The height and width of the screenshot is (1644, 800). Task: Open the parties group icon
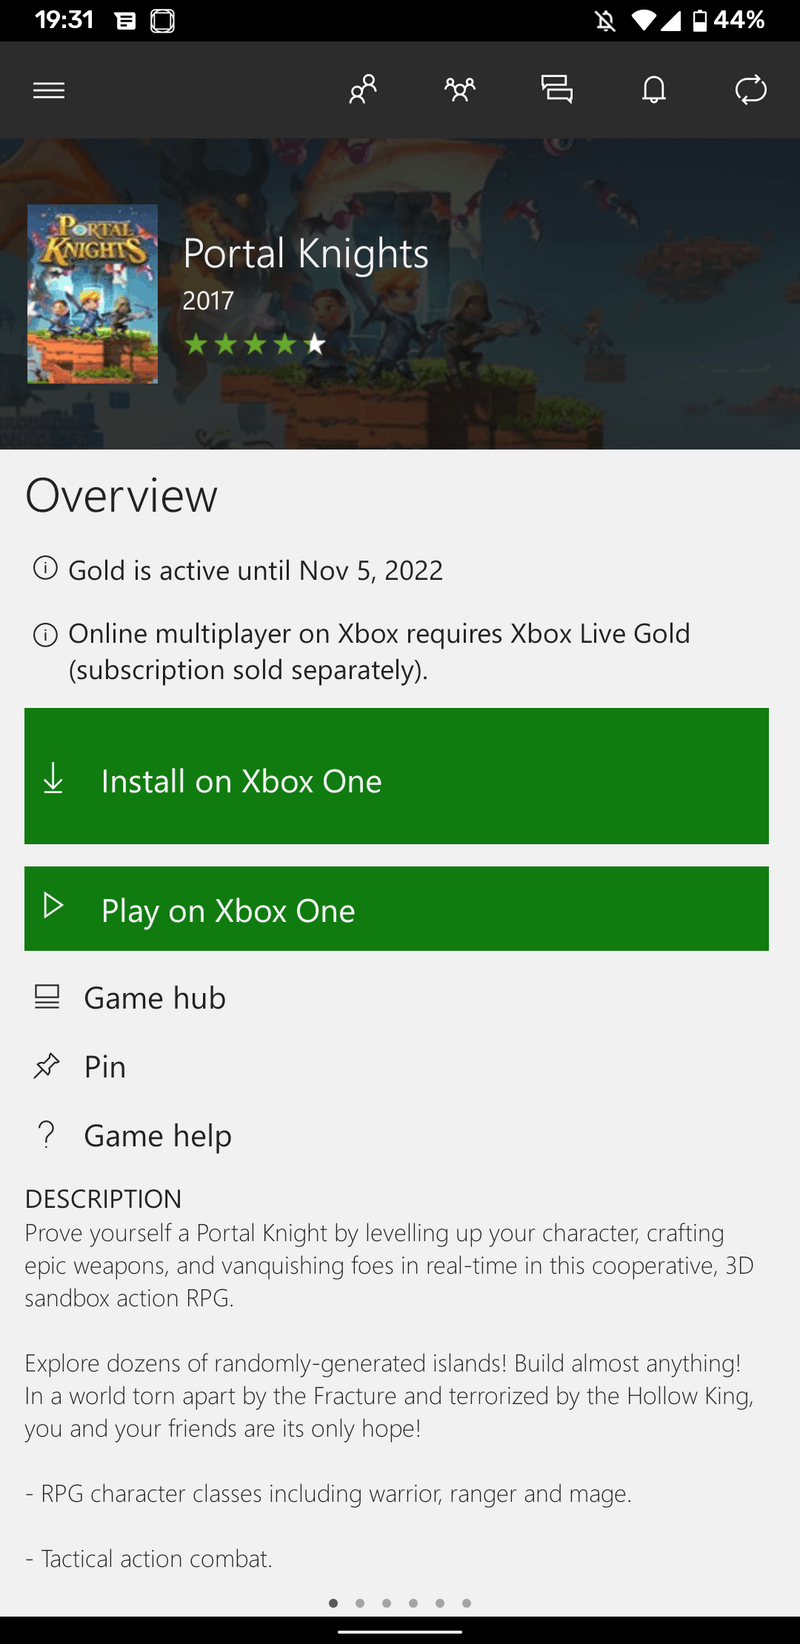[x=460, y=90]
